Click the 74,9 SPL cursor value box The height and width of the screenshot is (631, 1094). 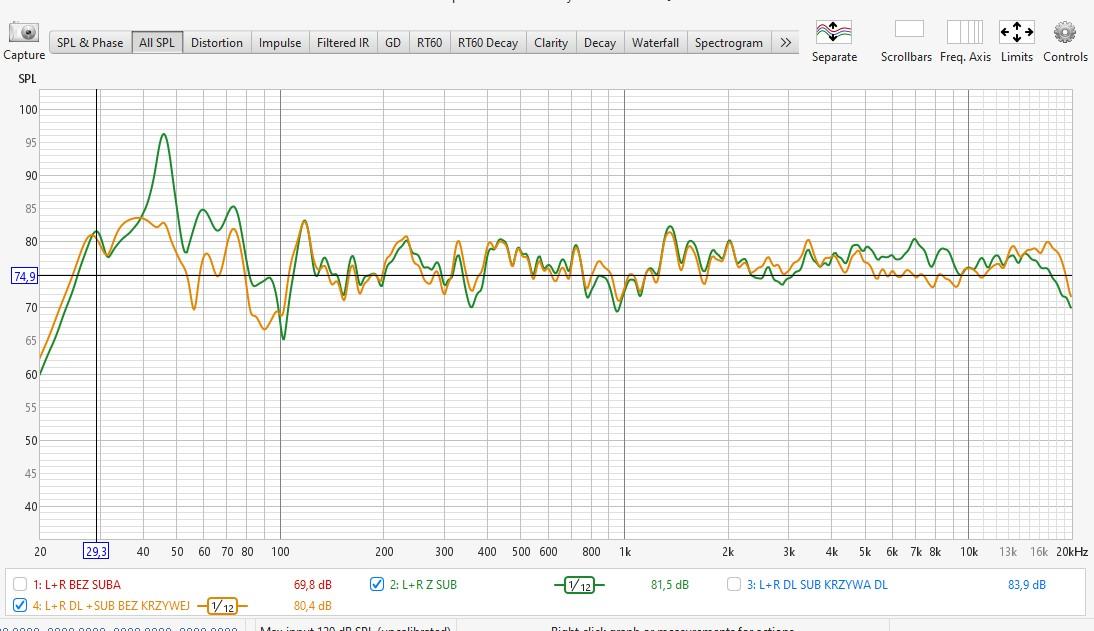25,276
